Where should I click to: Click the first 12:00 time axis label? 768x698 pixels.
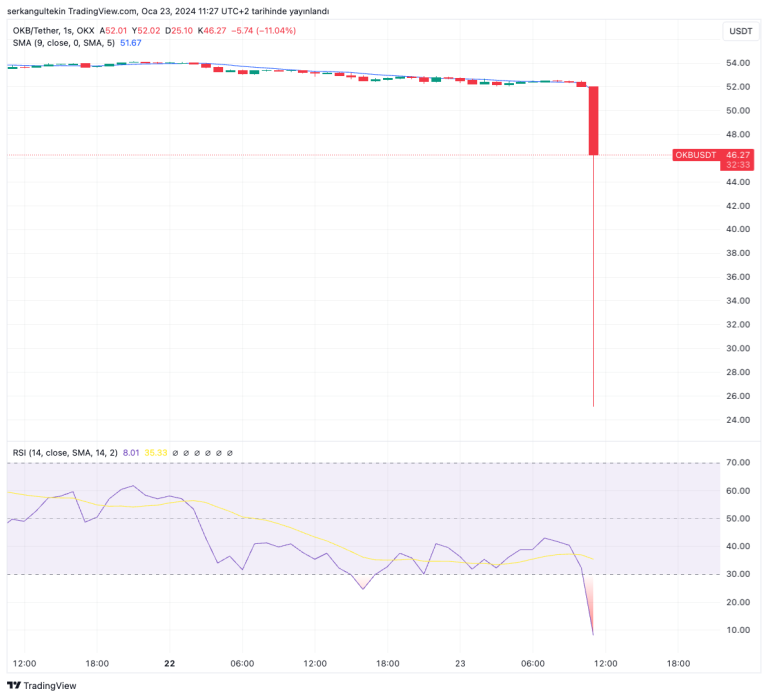click(x=24, y=663)
